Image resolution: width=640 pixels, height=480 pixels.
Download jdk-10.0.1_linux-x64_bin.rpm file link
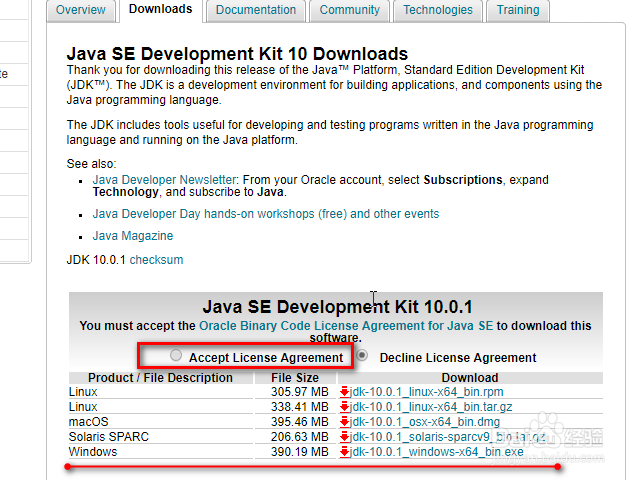tap(426, 392)
